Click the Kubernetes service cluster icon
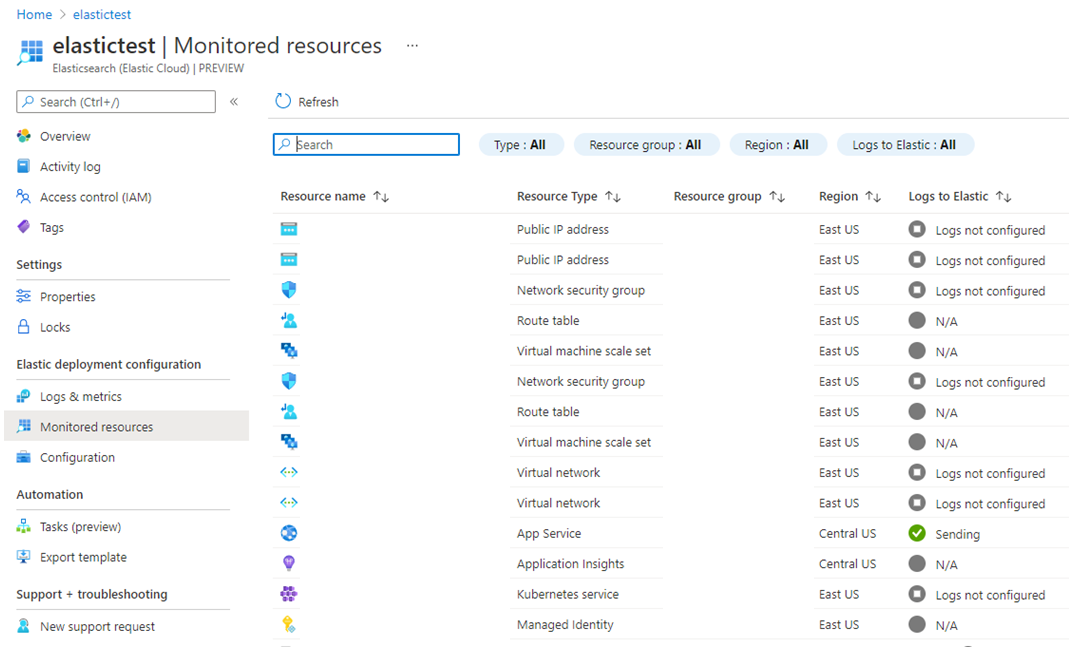The image size is (1069, 647). pos(289,594)
